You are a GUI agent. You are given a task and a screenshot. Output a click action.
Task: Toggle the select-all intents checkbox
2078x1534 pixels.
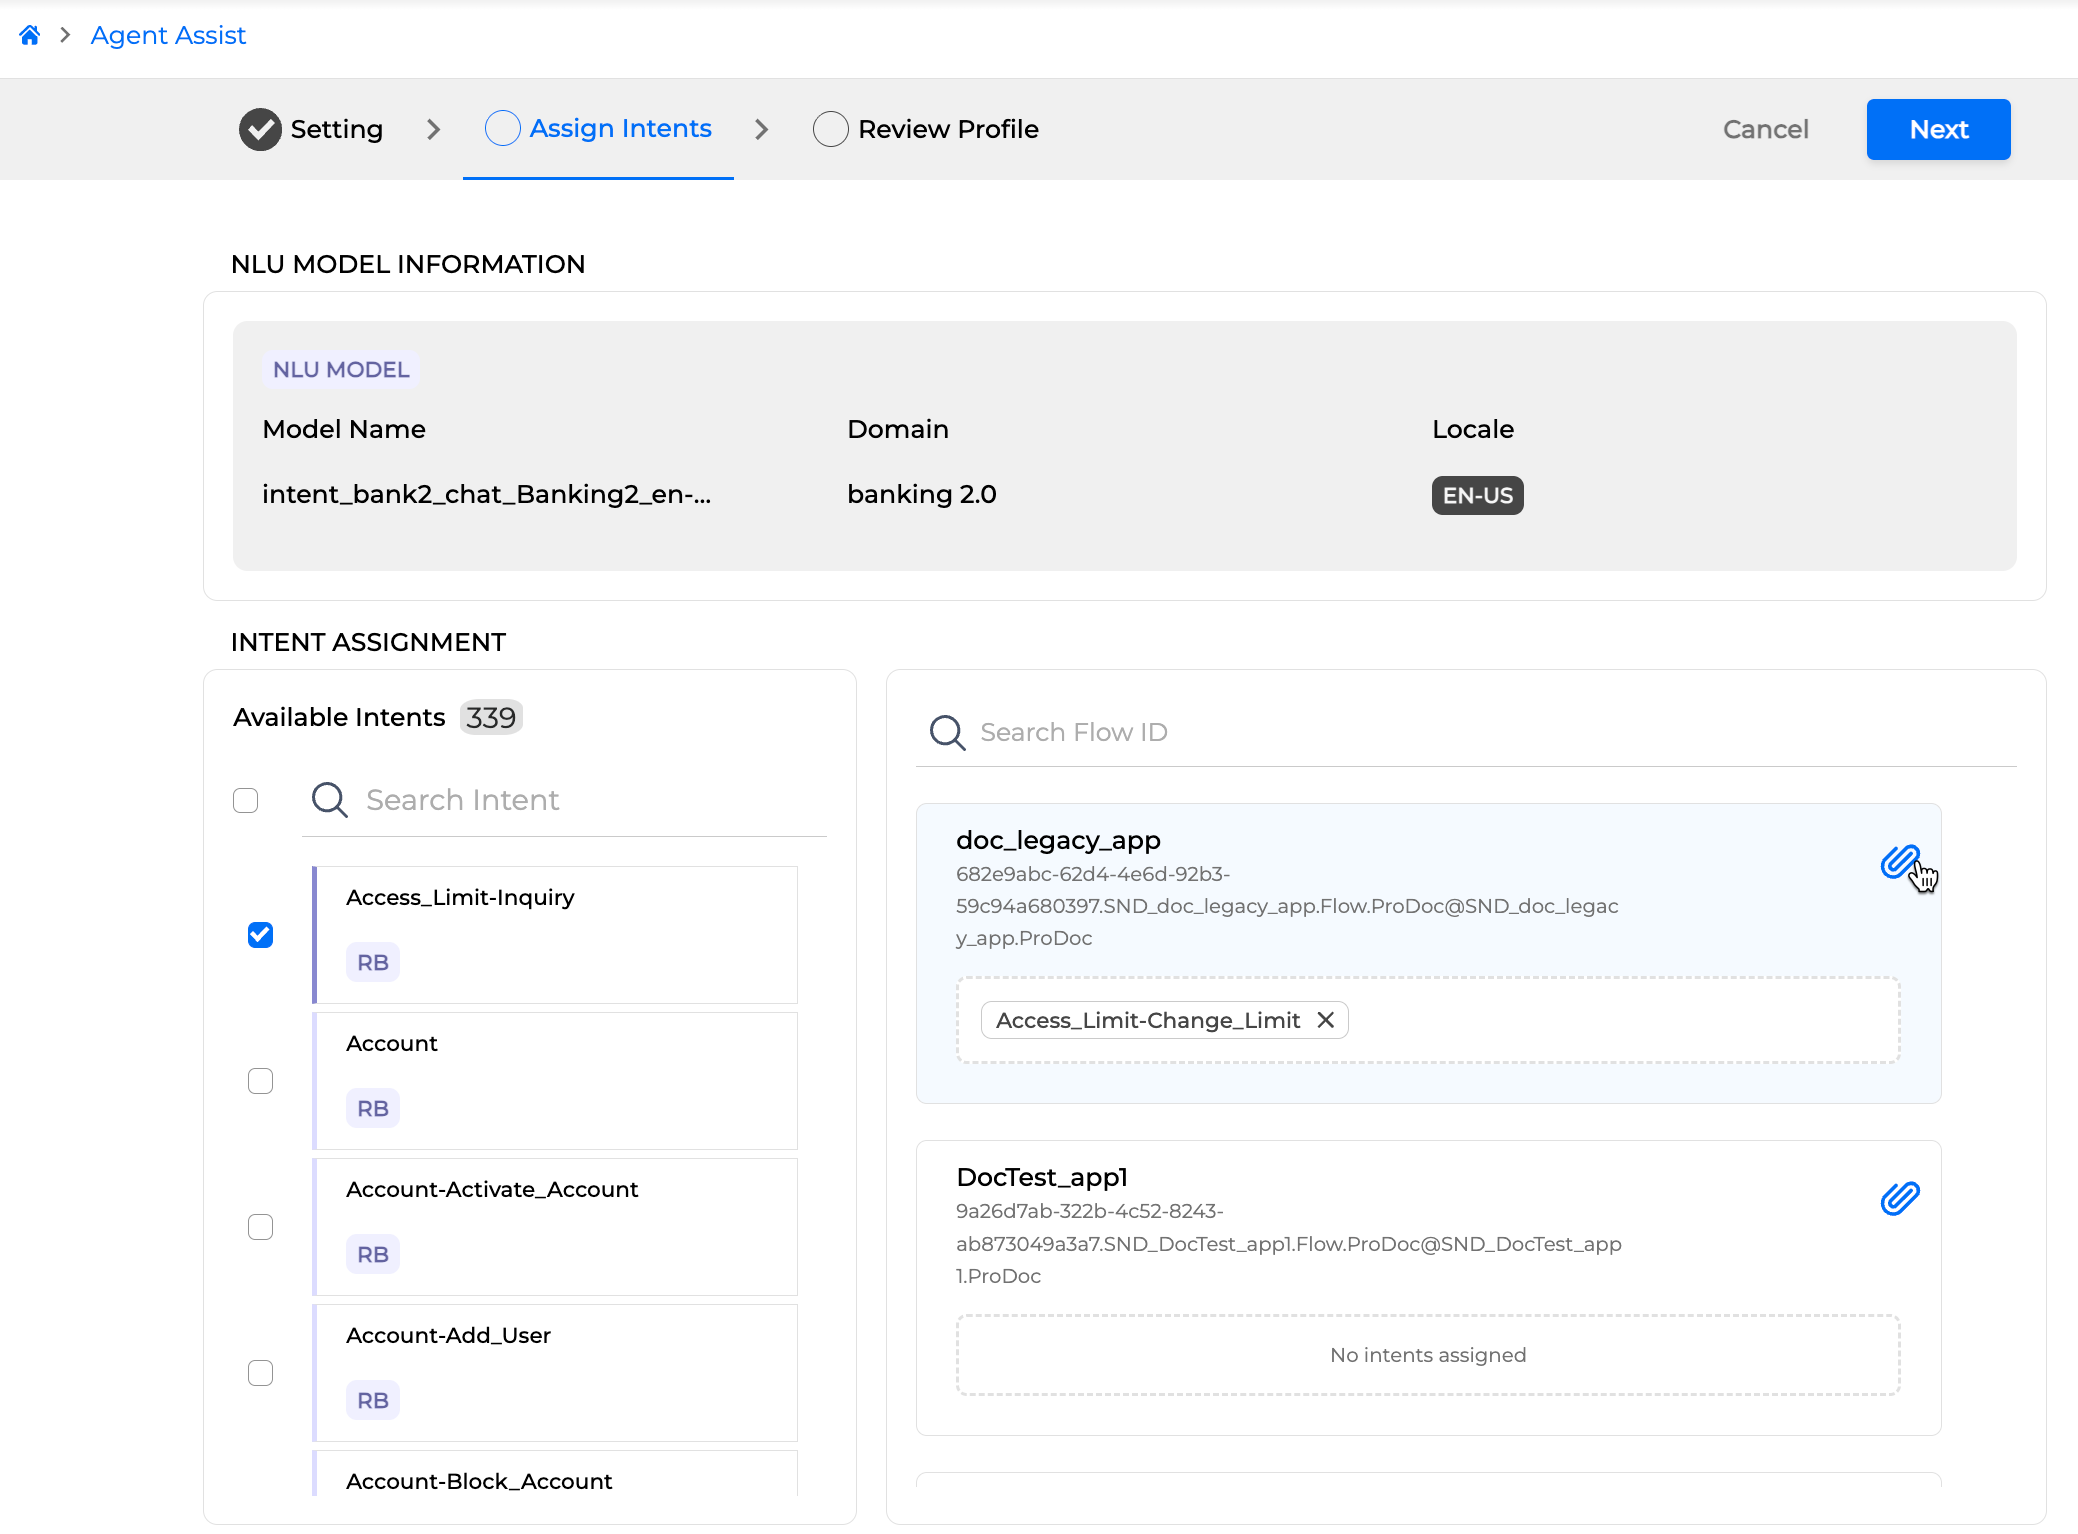point(245,800)
